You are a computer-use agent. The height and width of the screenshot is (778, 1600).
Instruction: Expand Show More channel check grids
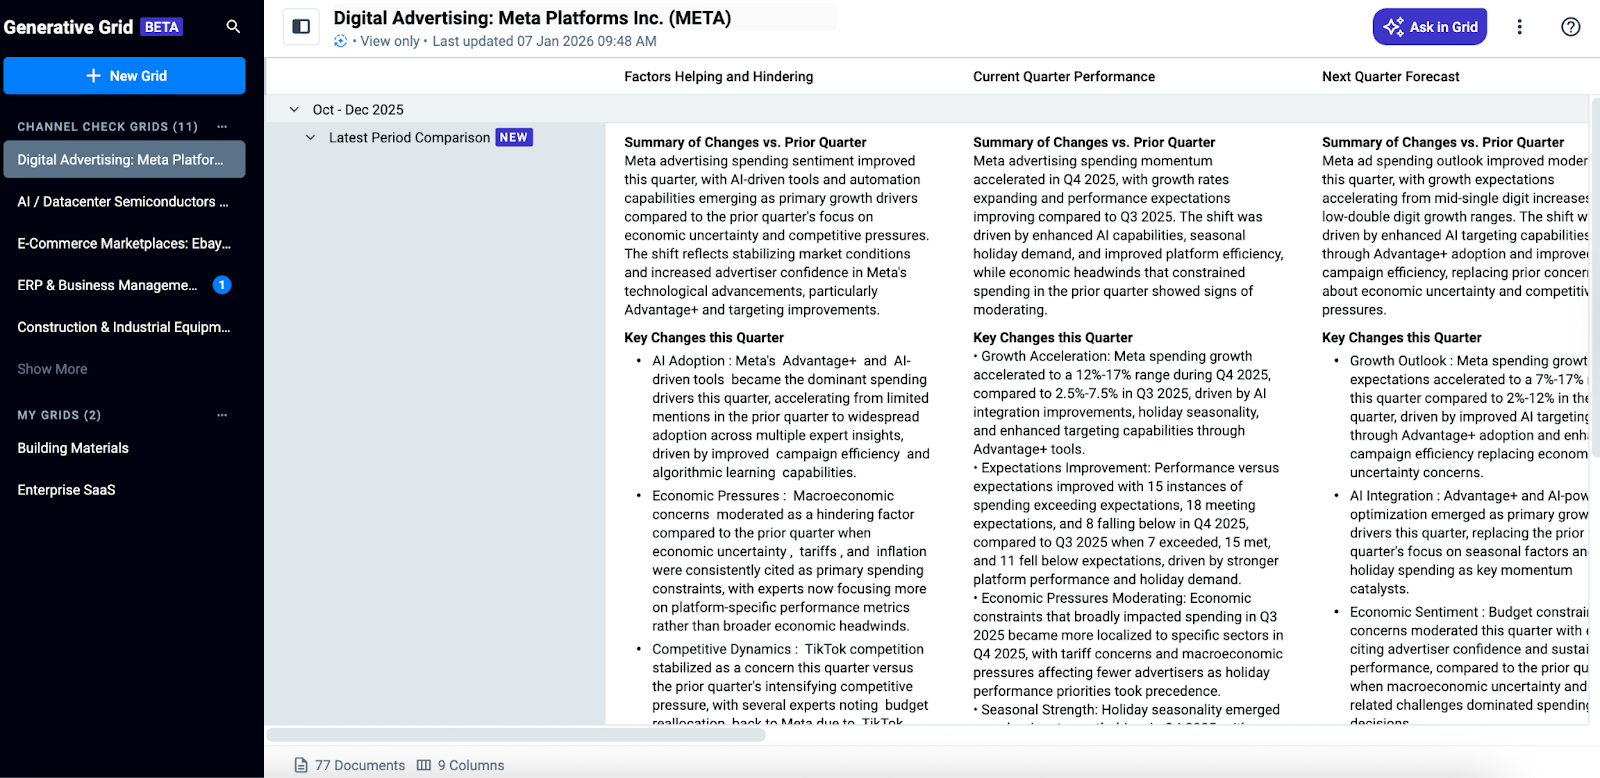click(52, 369)
